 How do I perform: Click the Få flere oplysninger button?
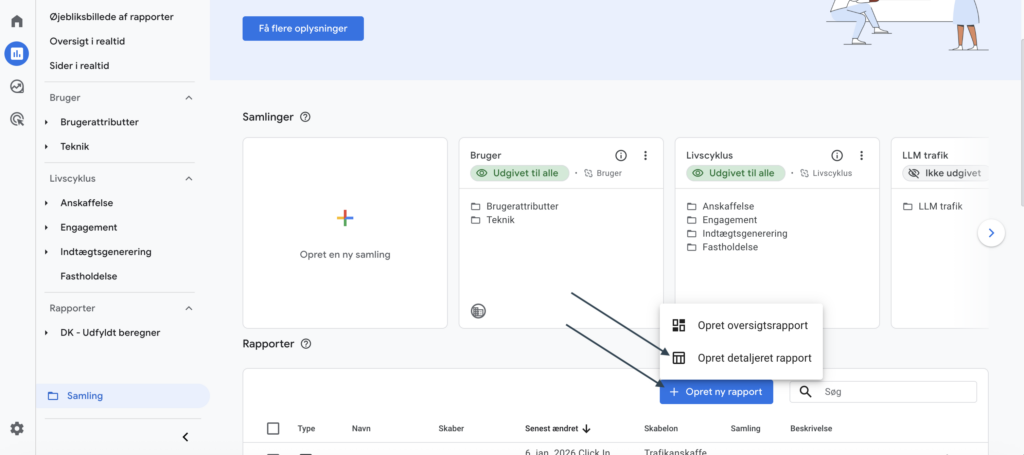coord(303,29)
